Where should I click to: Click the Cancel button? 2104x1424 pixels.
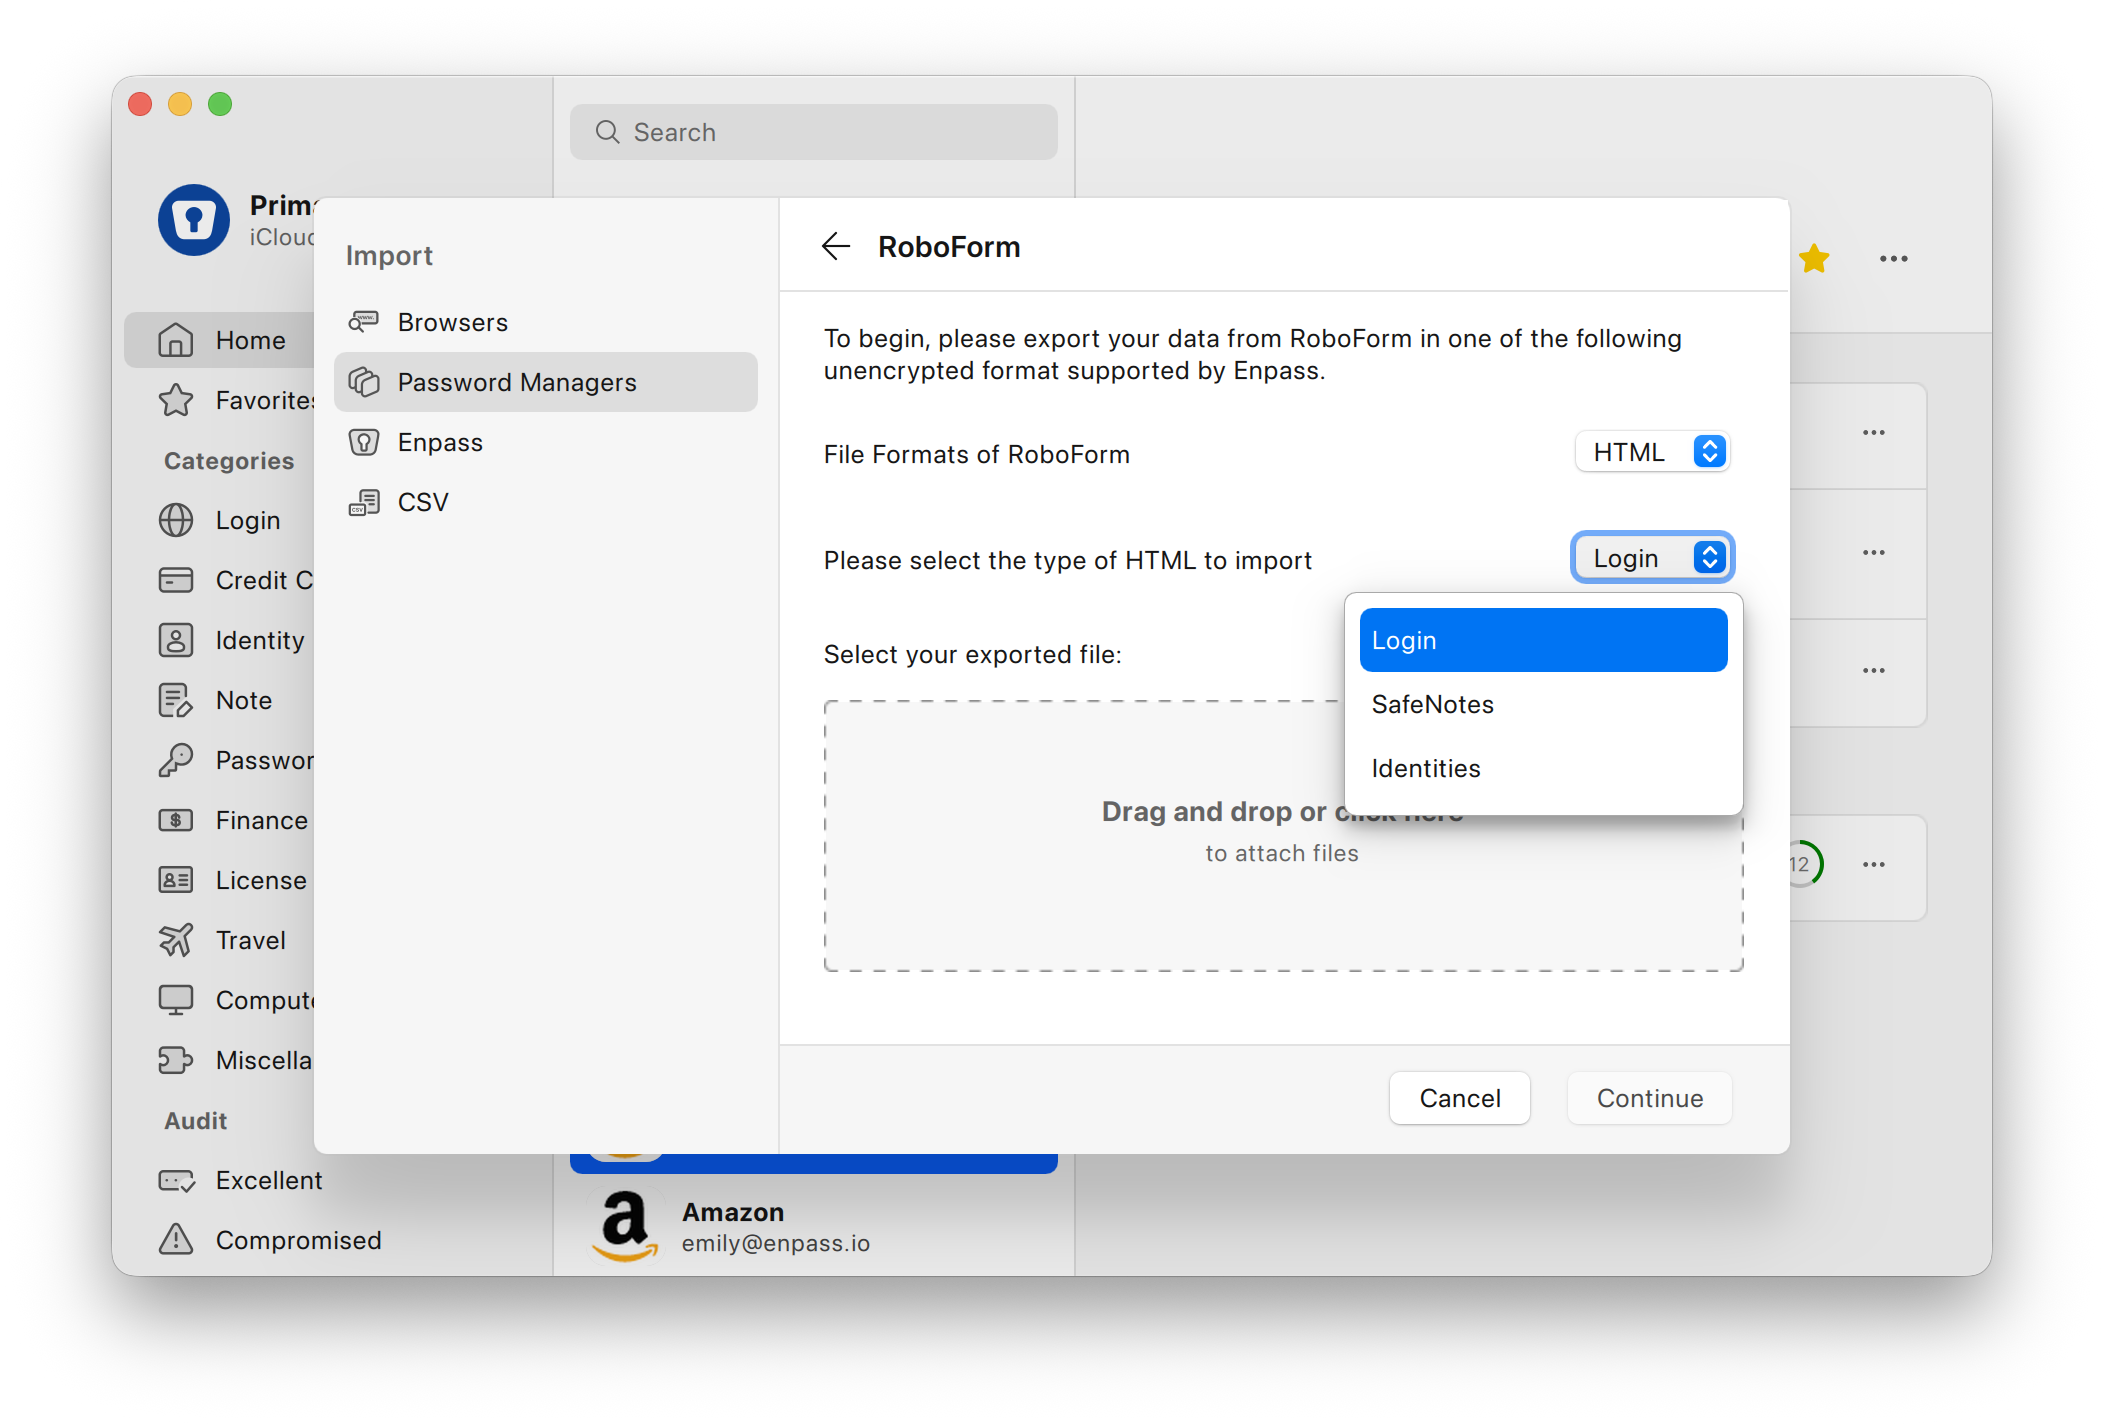(1460, 1098)
